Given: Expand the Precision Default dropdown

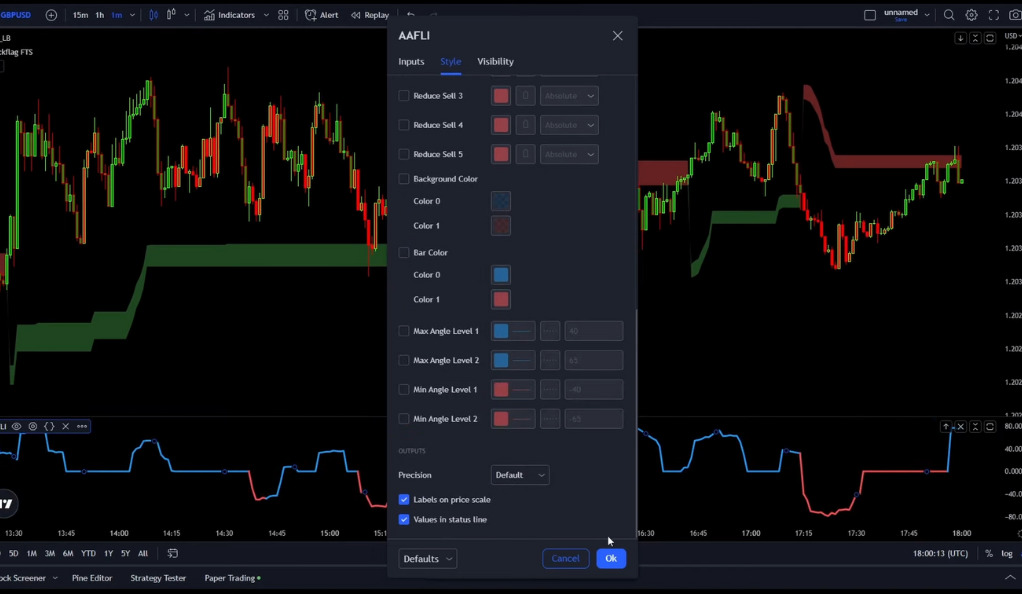Looking at the screenshot, I should click(519, 475).
